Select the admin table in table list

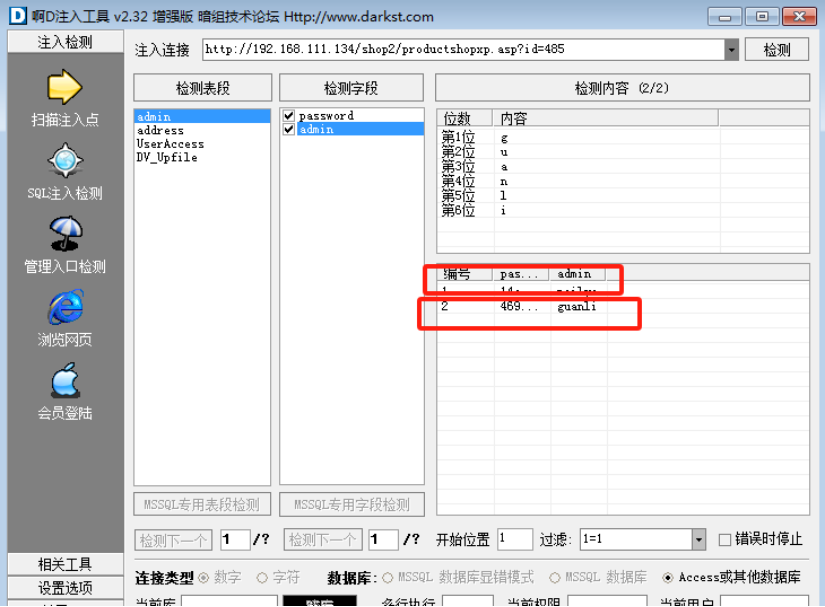click(203, 116)
